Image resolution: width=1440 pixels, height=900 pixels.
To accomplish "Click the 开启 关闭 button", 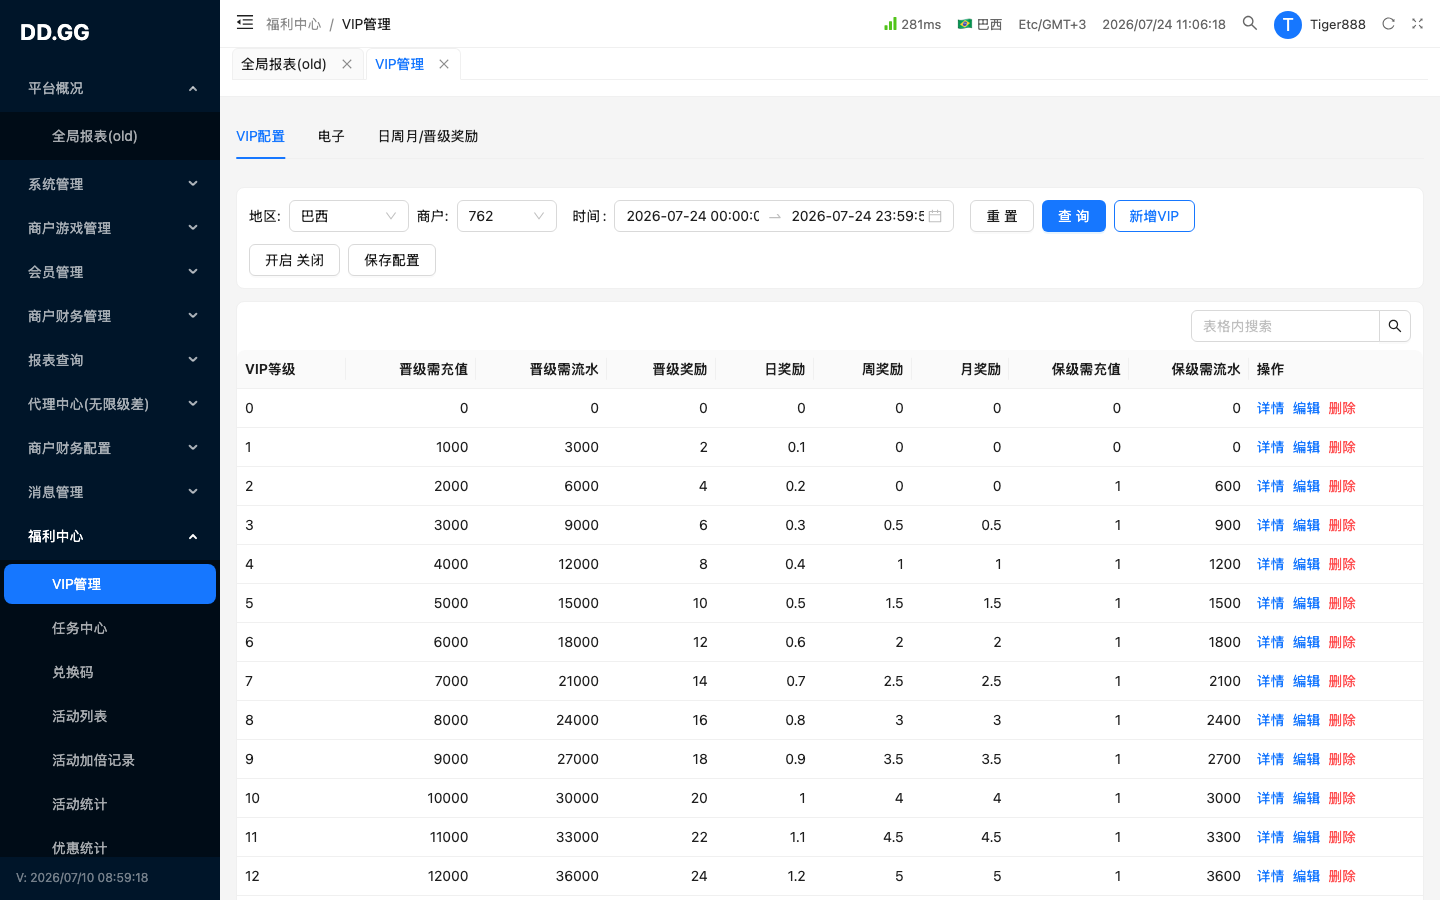I will point(294,260).
